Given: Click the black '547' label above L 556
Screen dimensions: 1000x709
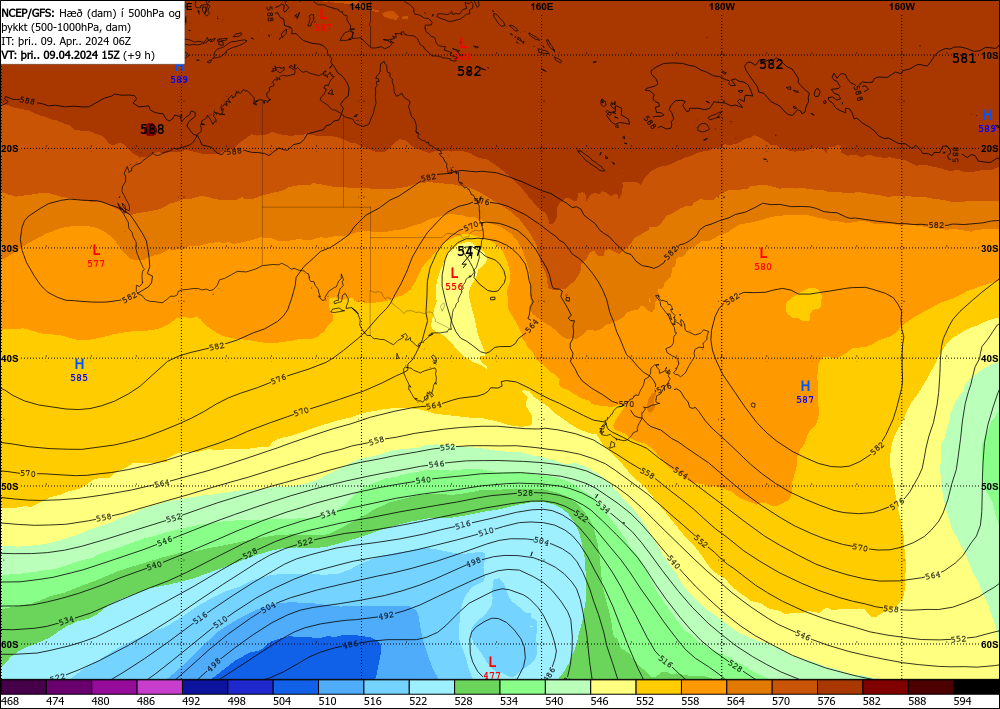Looking at the screenshot, I should pyautogui.click(x=469, y=251).
